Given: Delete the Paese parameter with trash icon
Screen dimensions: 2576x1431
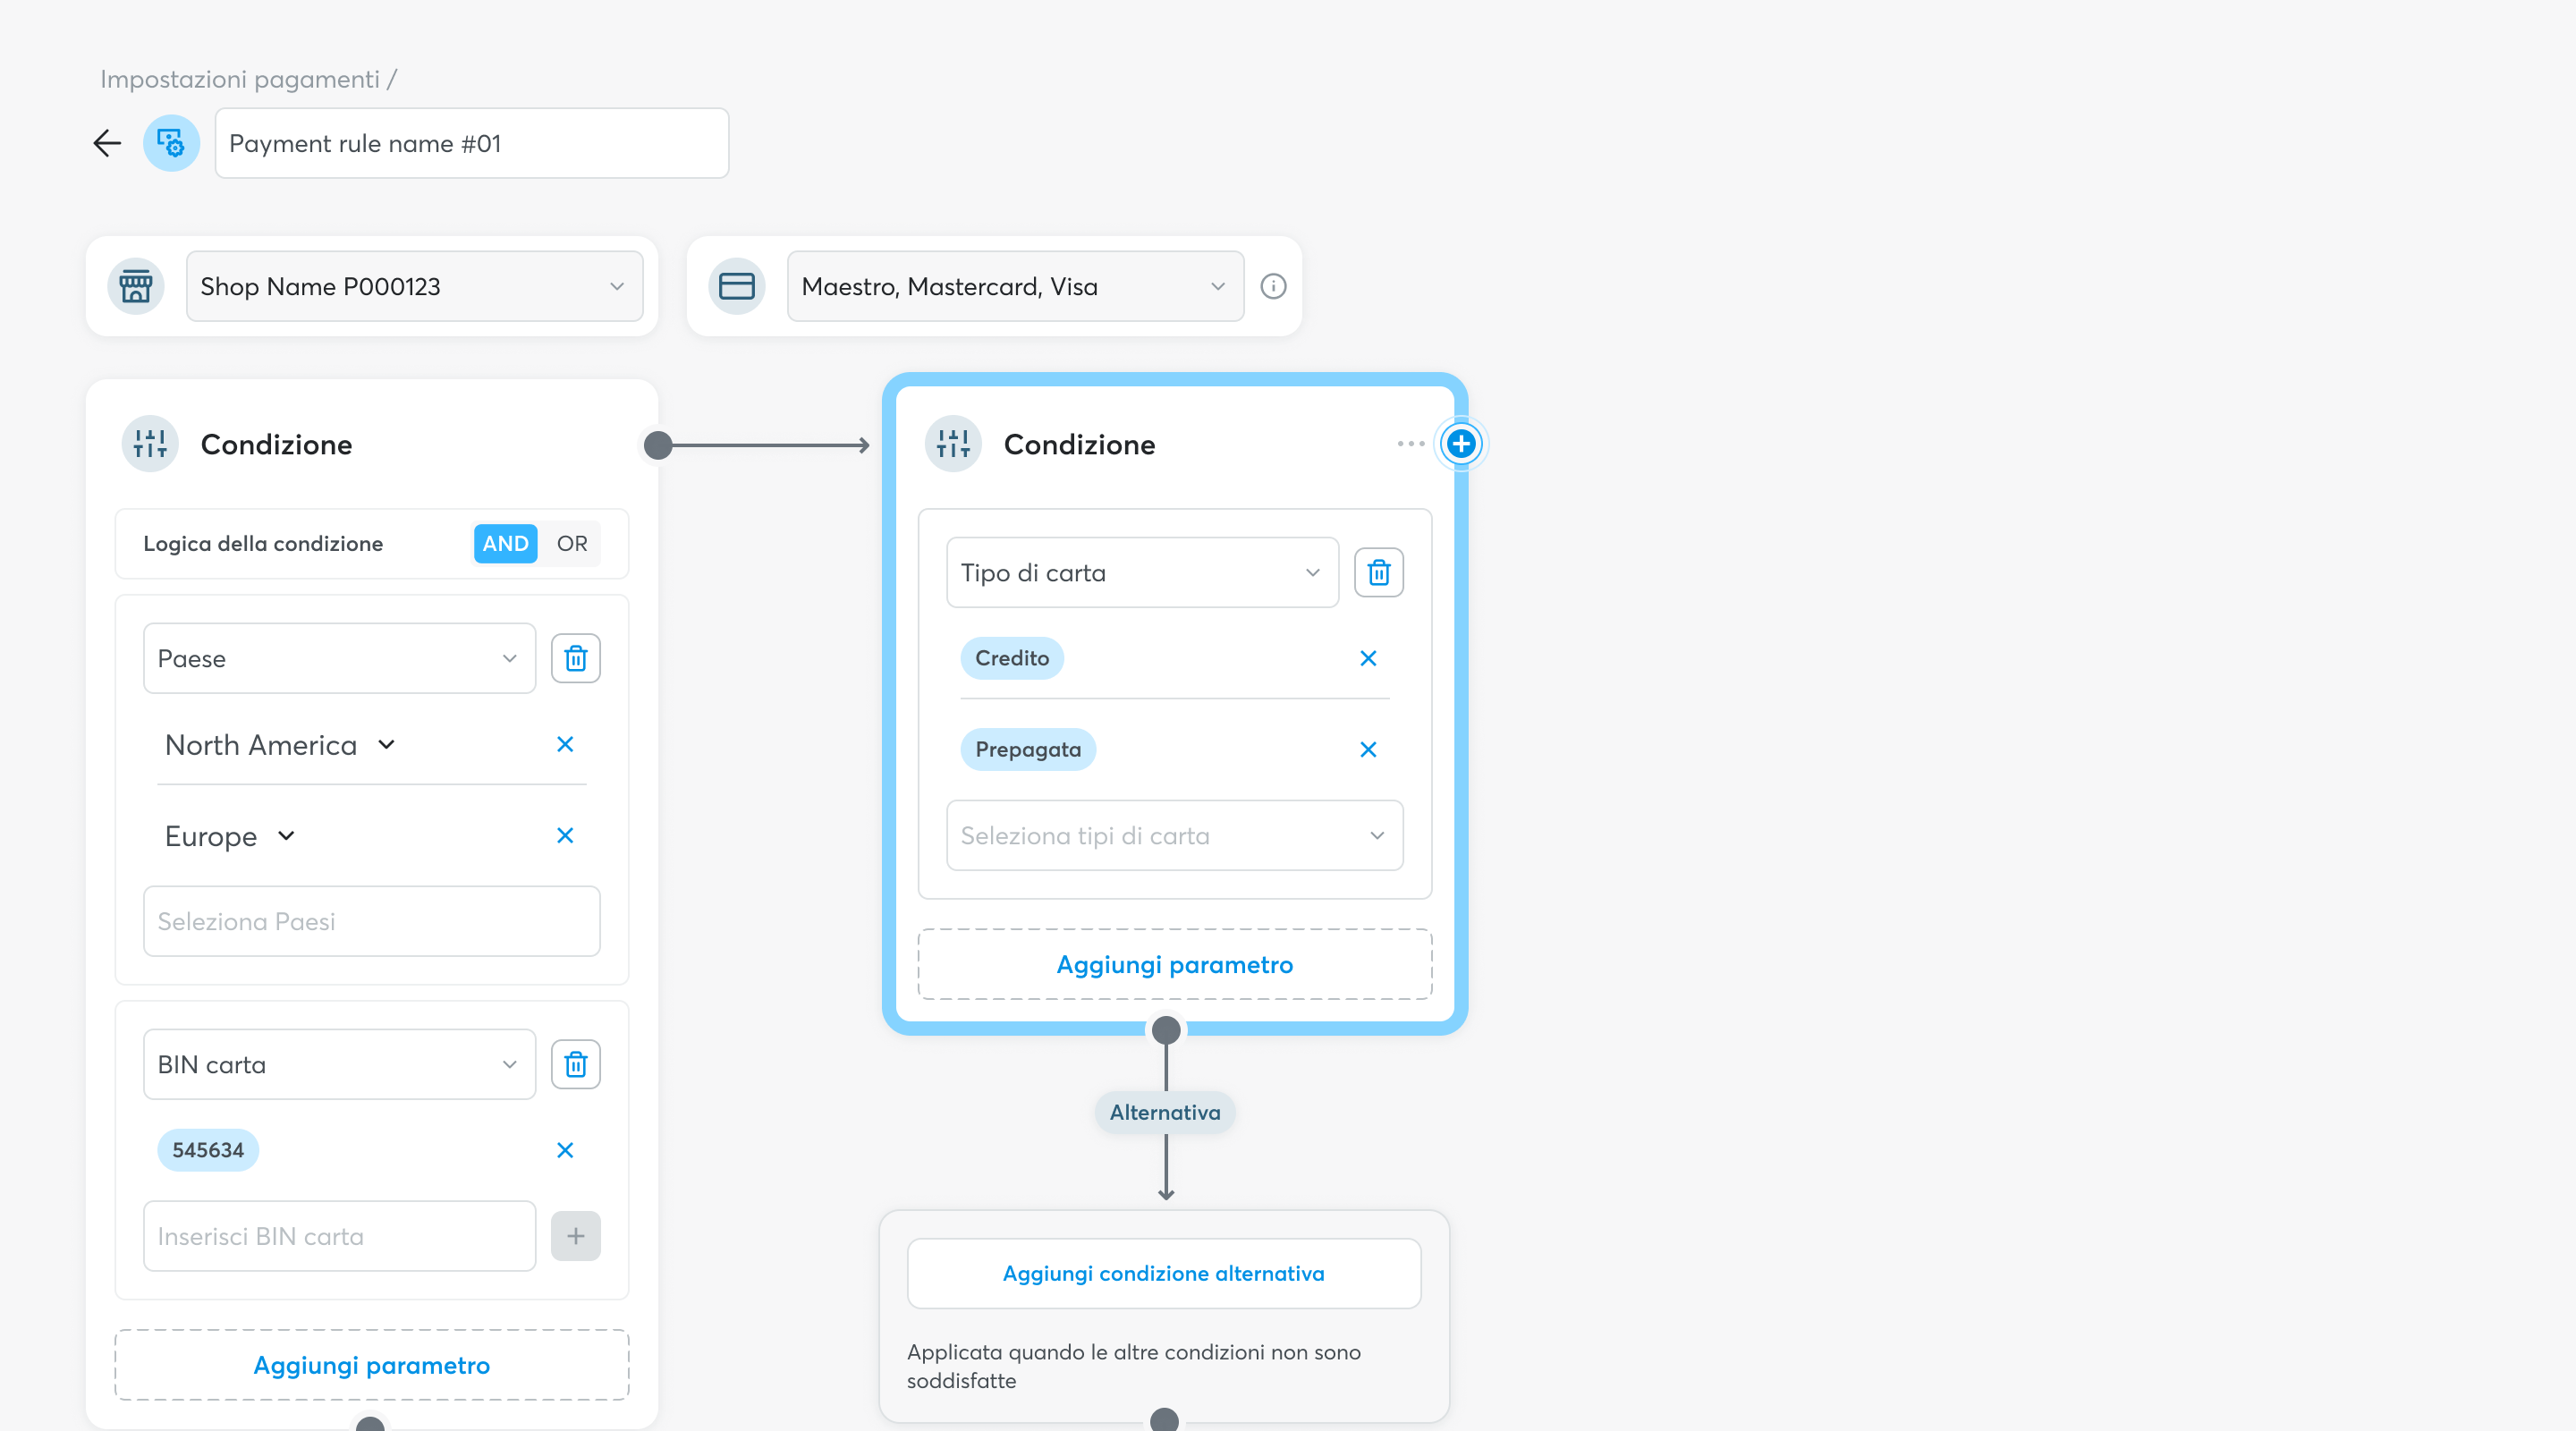Looking at the screenshot, I should [575, 658].
